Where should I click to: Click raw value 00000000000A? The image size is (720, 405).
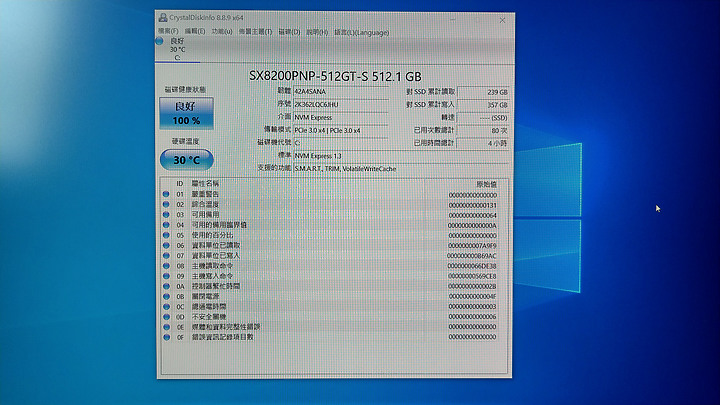(472, 225)
